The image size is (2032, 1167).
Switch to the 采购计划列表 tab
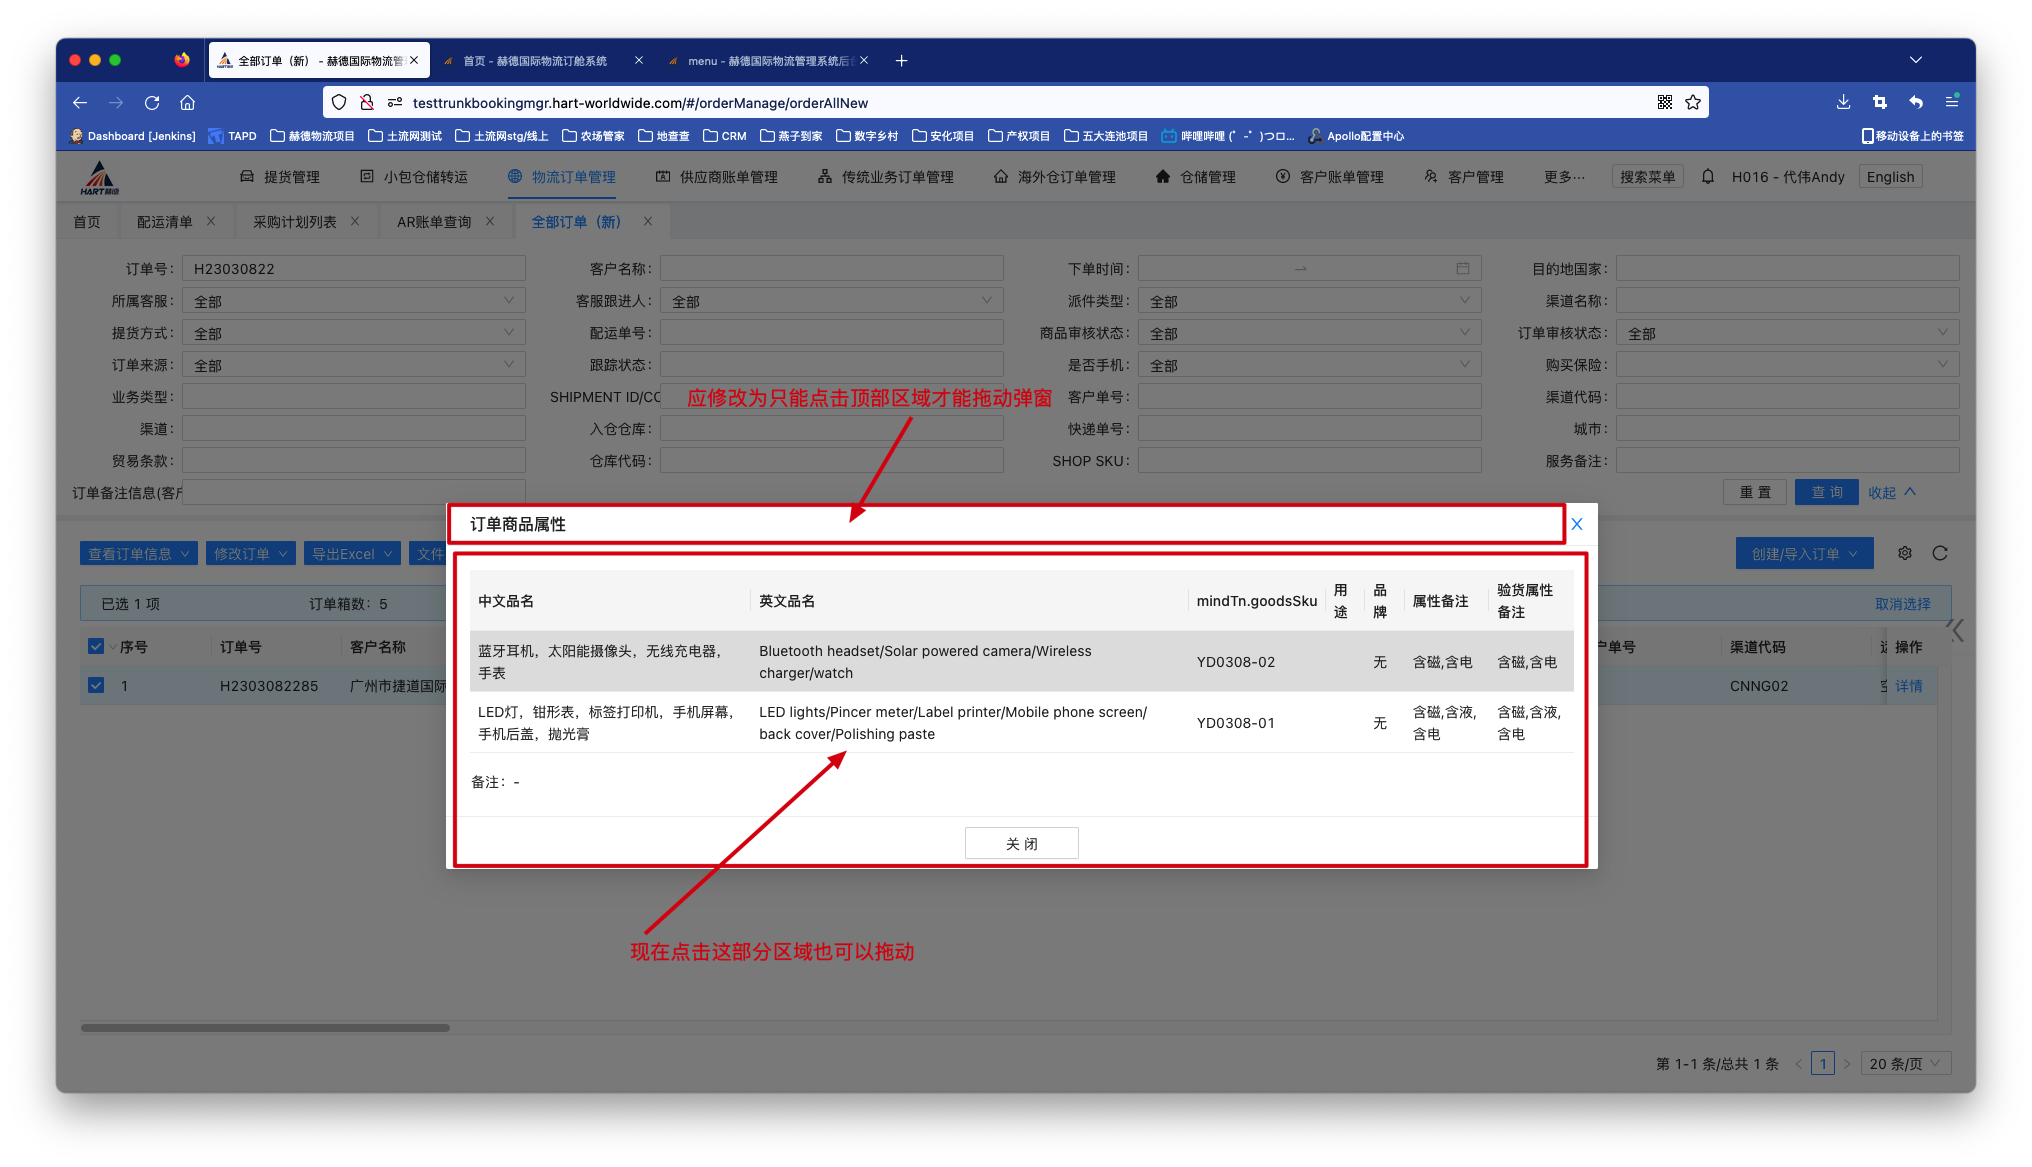click(x=294, y=222)
